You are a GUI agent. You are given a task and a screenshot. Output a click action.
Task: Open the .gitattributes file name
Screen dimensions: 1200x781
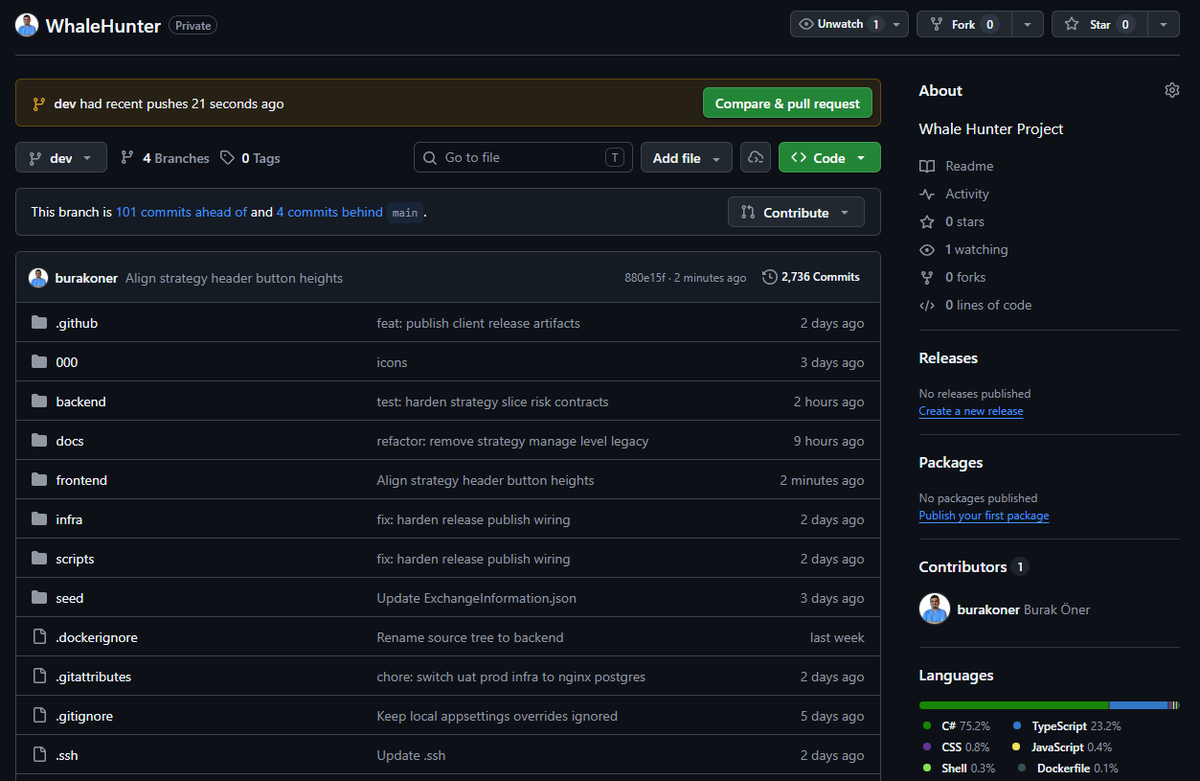(93, 677)
